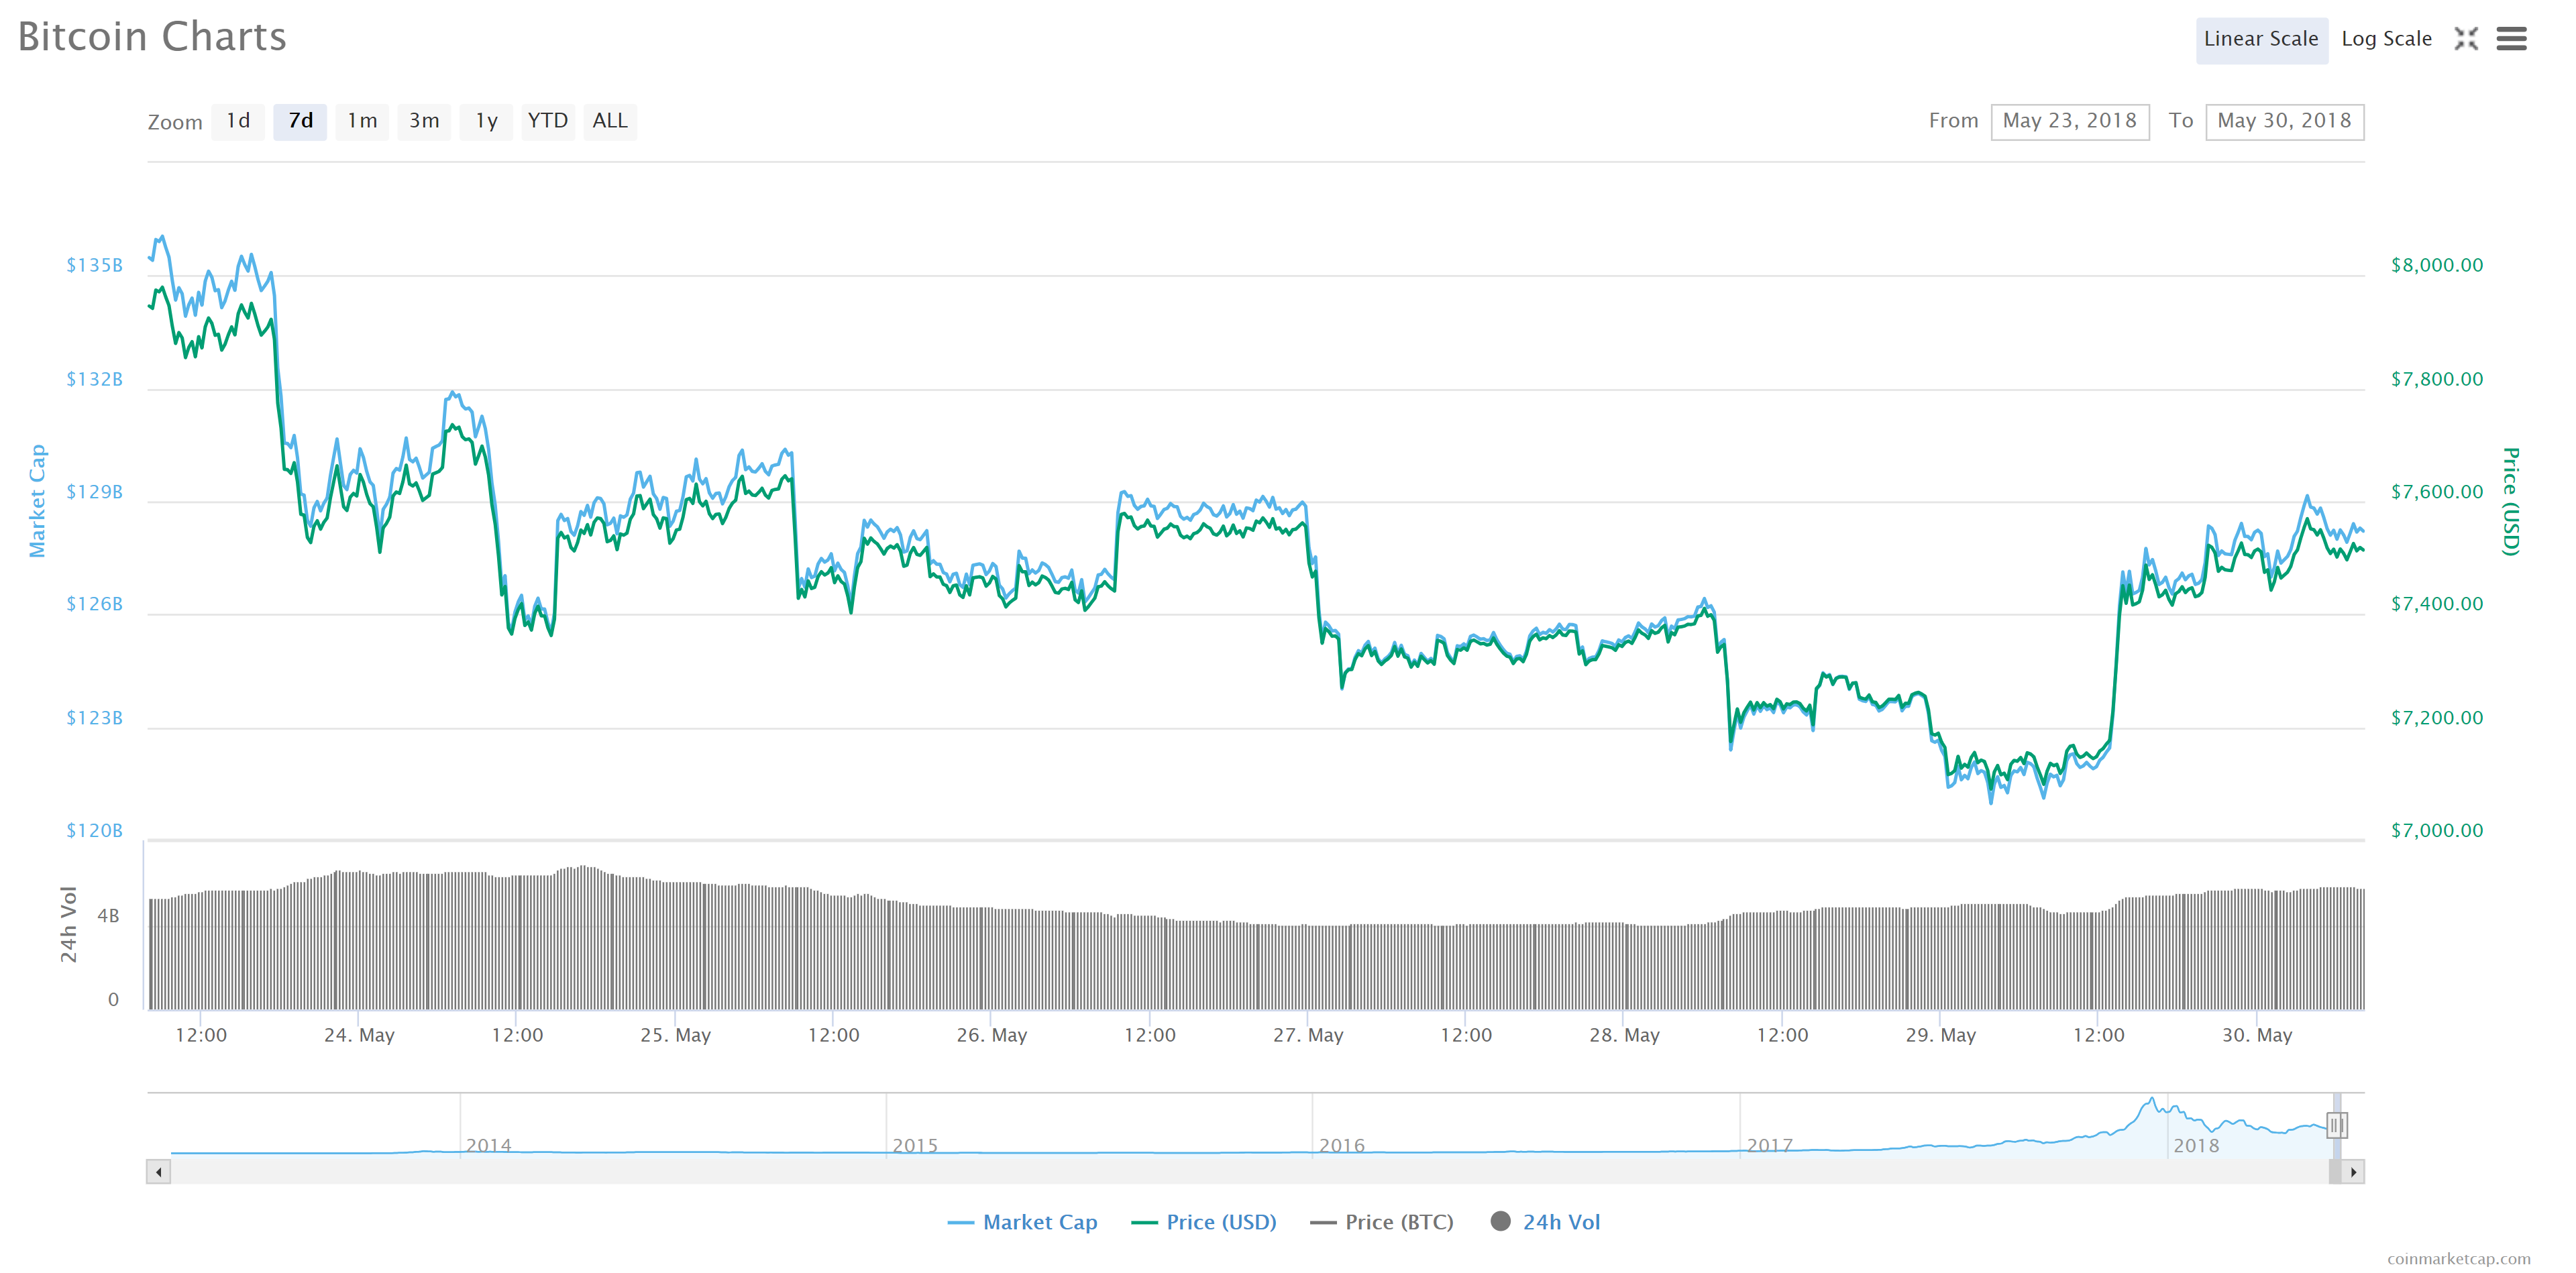Click the 28. May date label

pos(1624,1035)
